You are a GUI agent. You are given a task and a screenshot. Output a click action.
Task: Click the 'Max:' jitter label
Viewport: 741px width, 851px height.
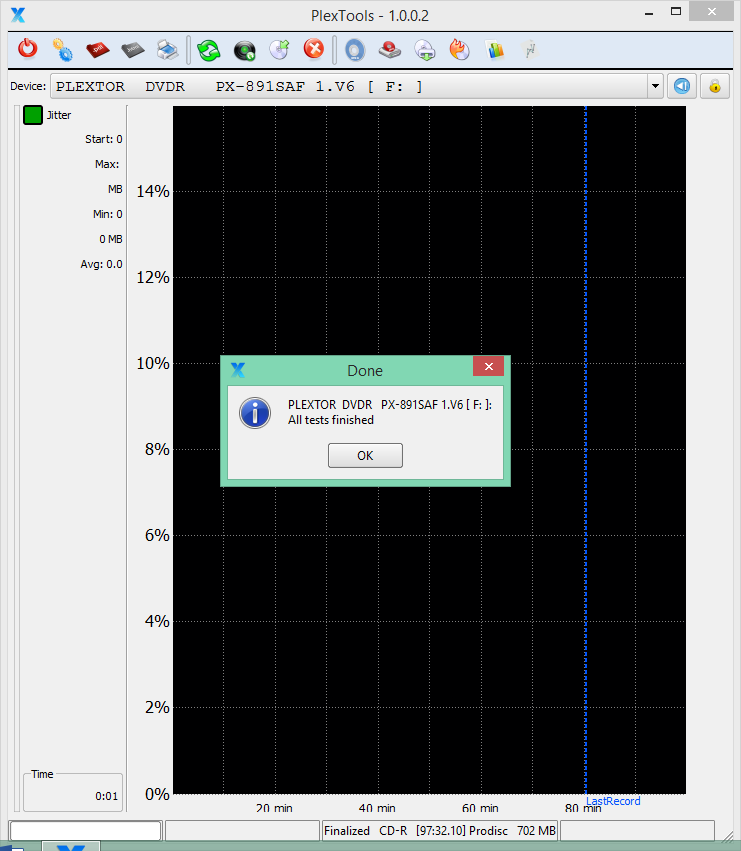click(107, 164)
